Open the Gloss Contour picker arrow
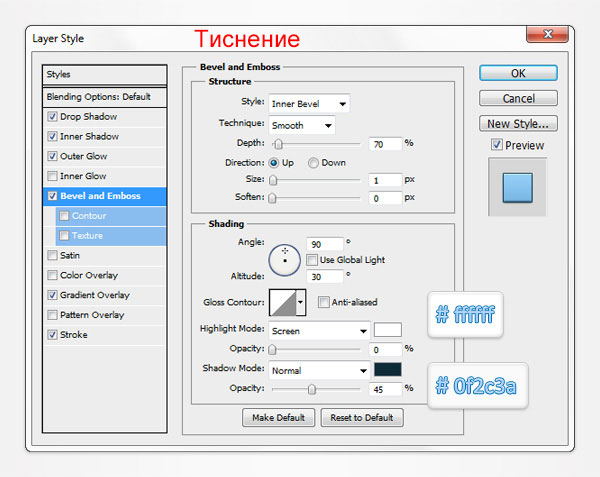The height and width of the screenshot is (477, 600). 301,302
